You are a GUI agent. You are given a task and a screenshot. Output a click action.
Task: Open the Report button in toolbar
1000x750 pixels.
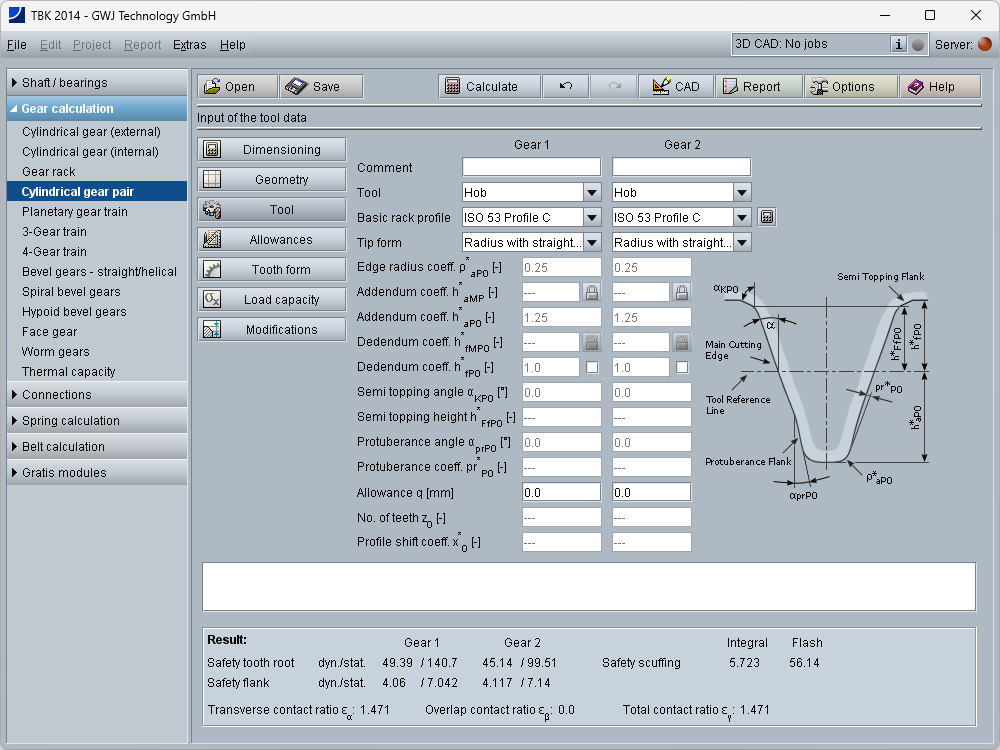(759, 87)
